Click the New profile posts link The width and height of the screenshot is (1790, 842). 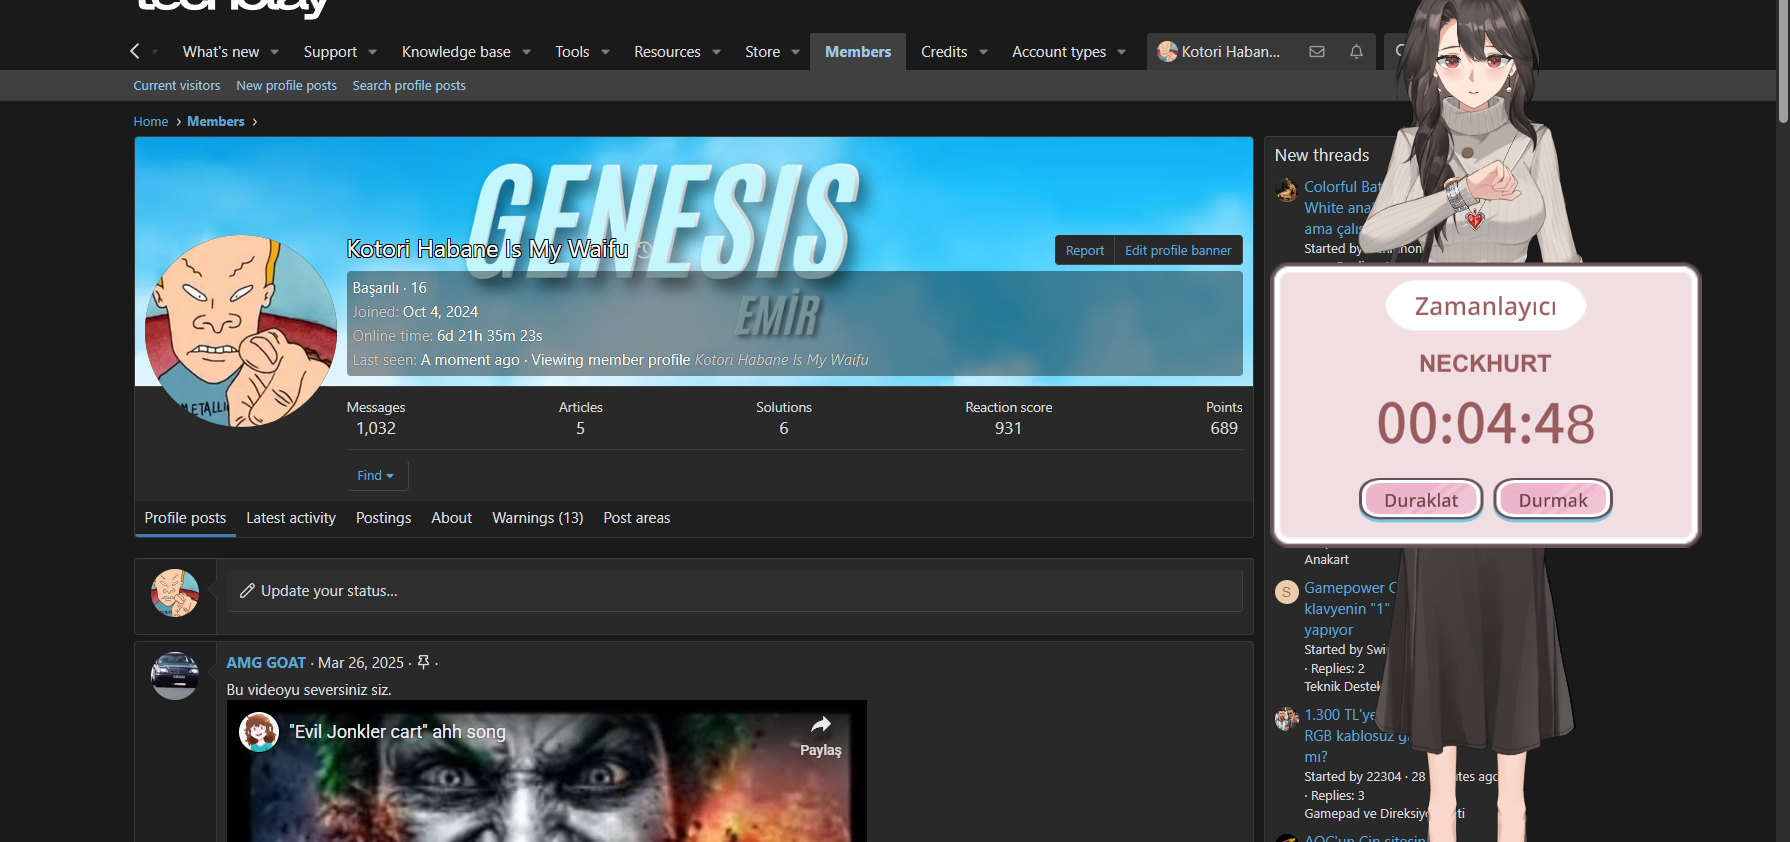coord(286,86)
